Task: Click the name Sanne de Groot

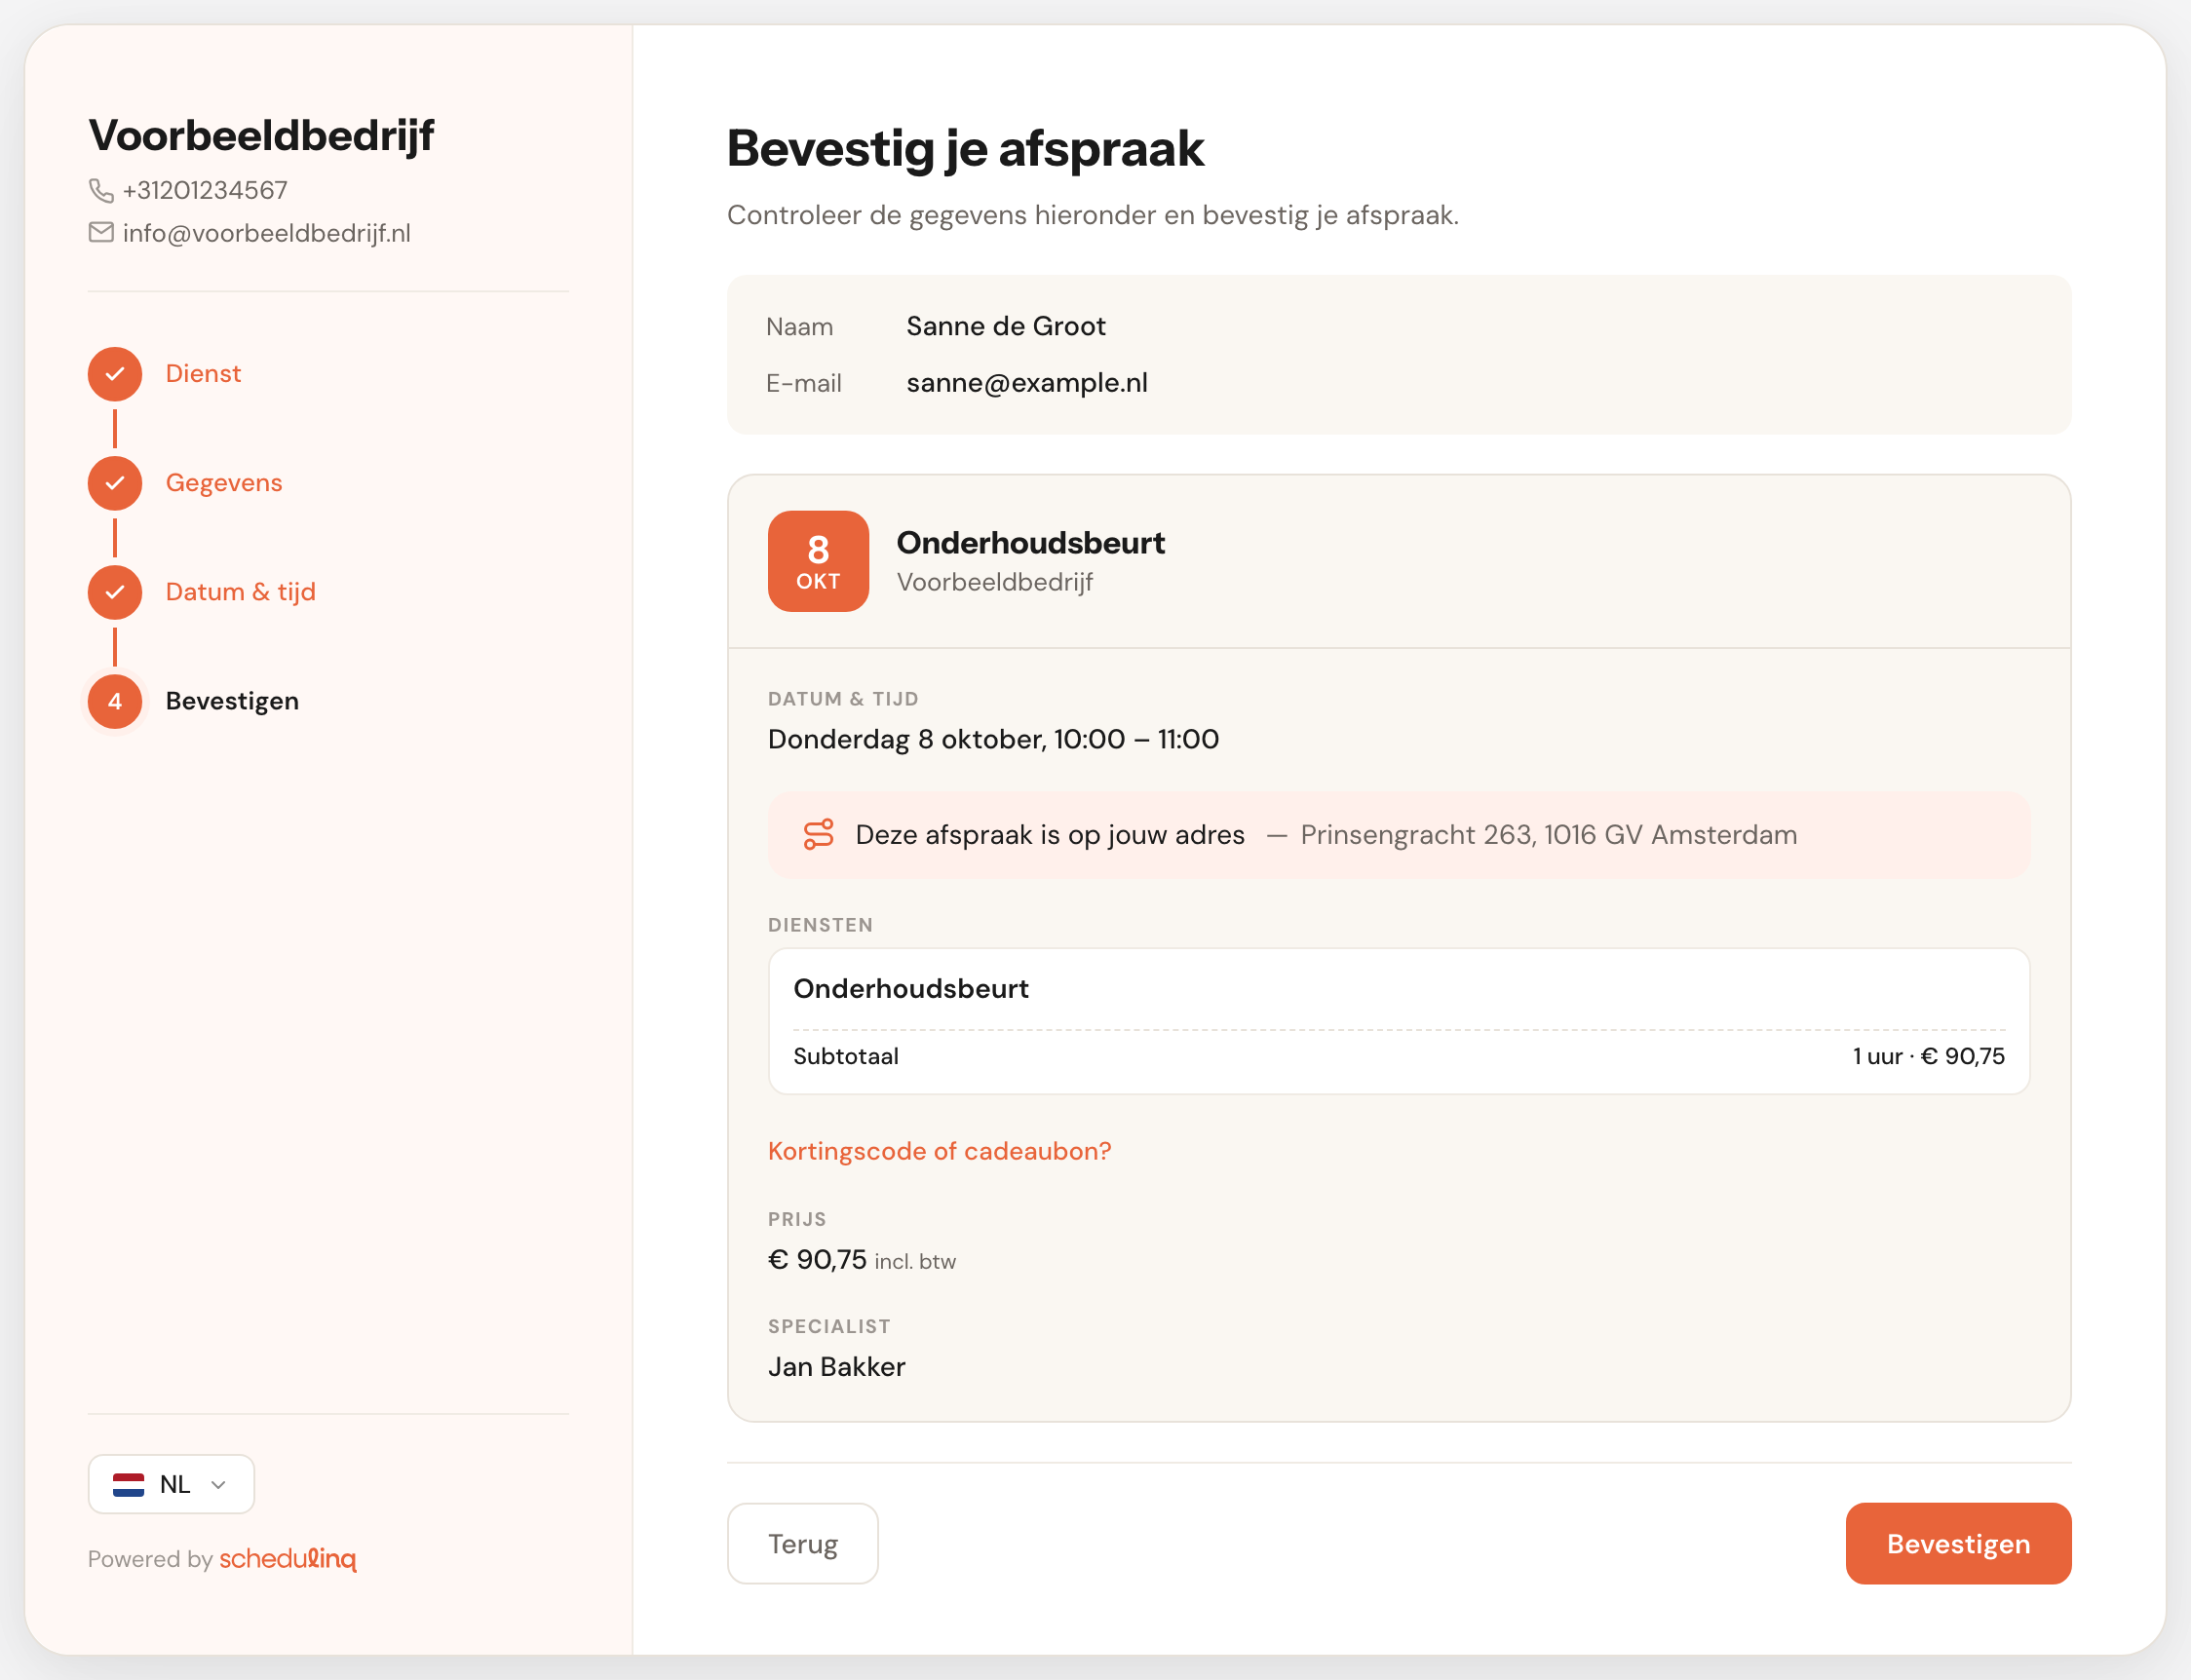Action: click(1006, 326)
